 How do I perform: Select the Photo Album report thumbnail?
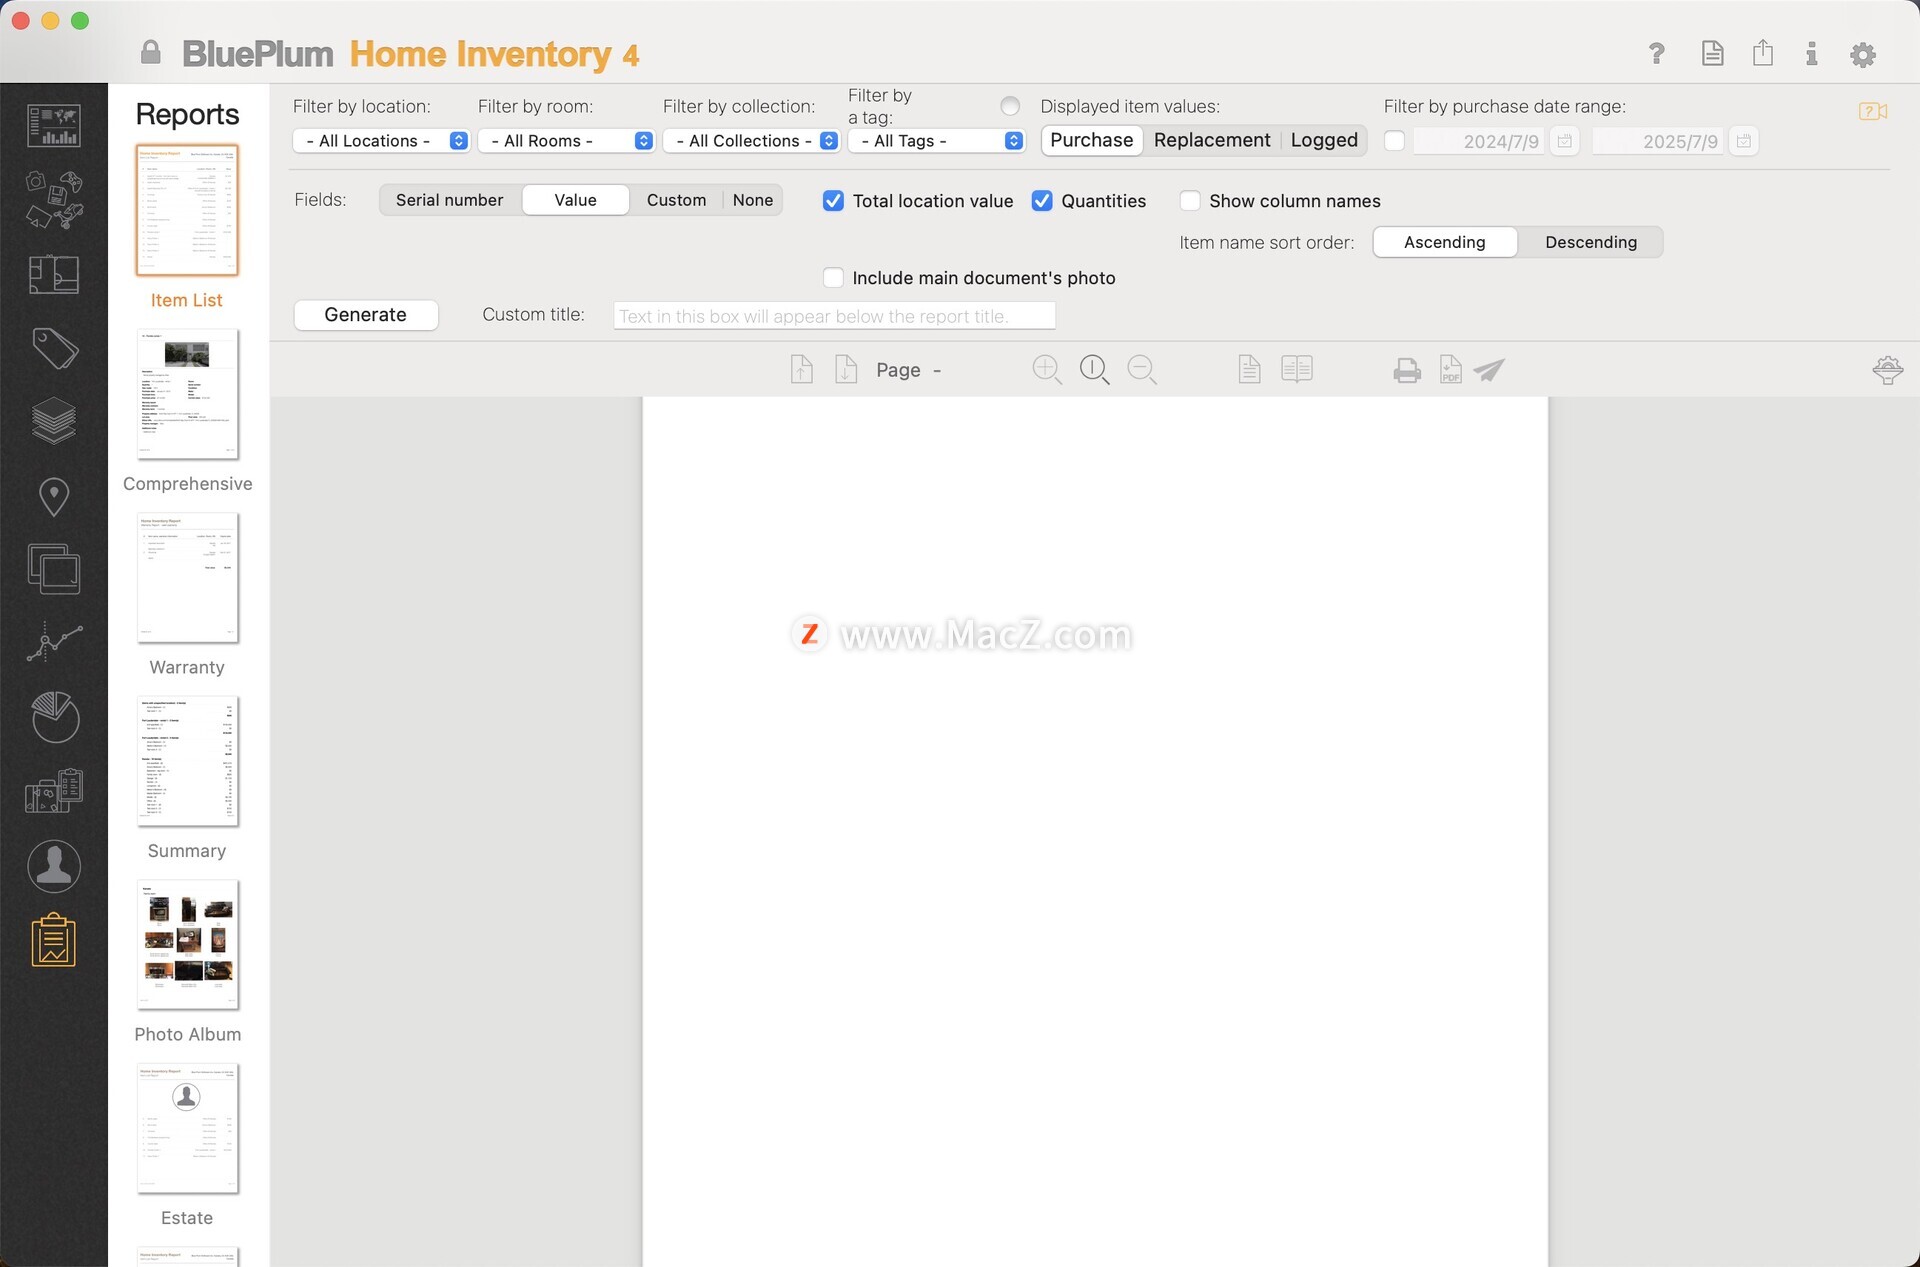click(x=187, y=945)
